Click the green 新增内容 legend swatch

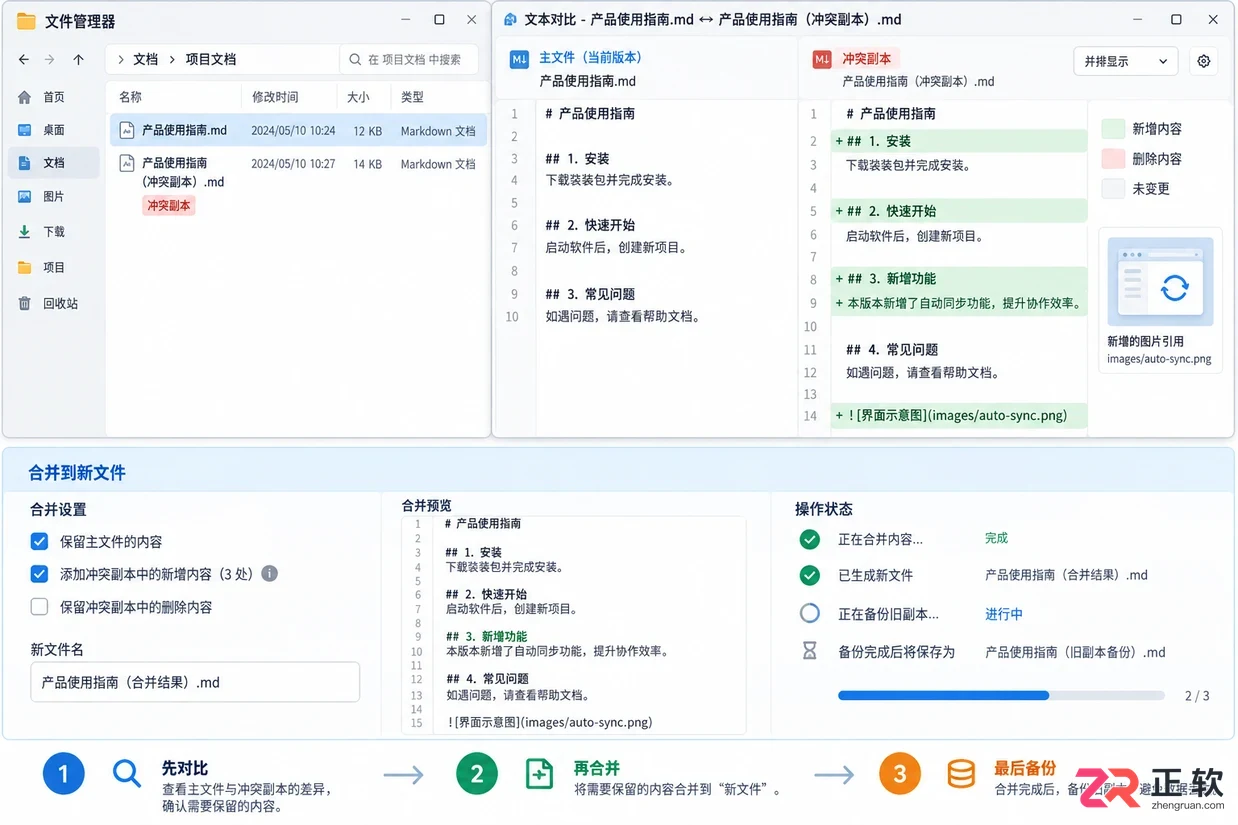point(1113,129)
